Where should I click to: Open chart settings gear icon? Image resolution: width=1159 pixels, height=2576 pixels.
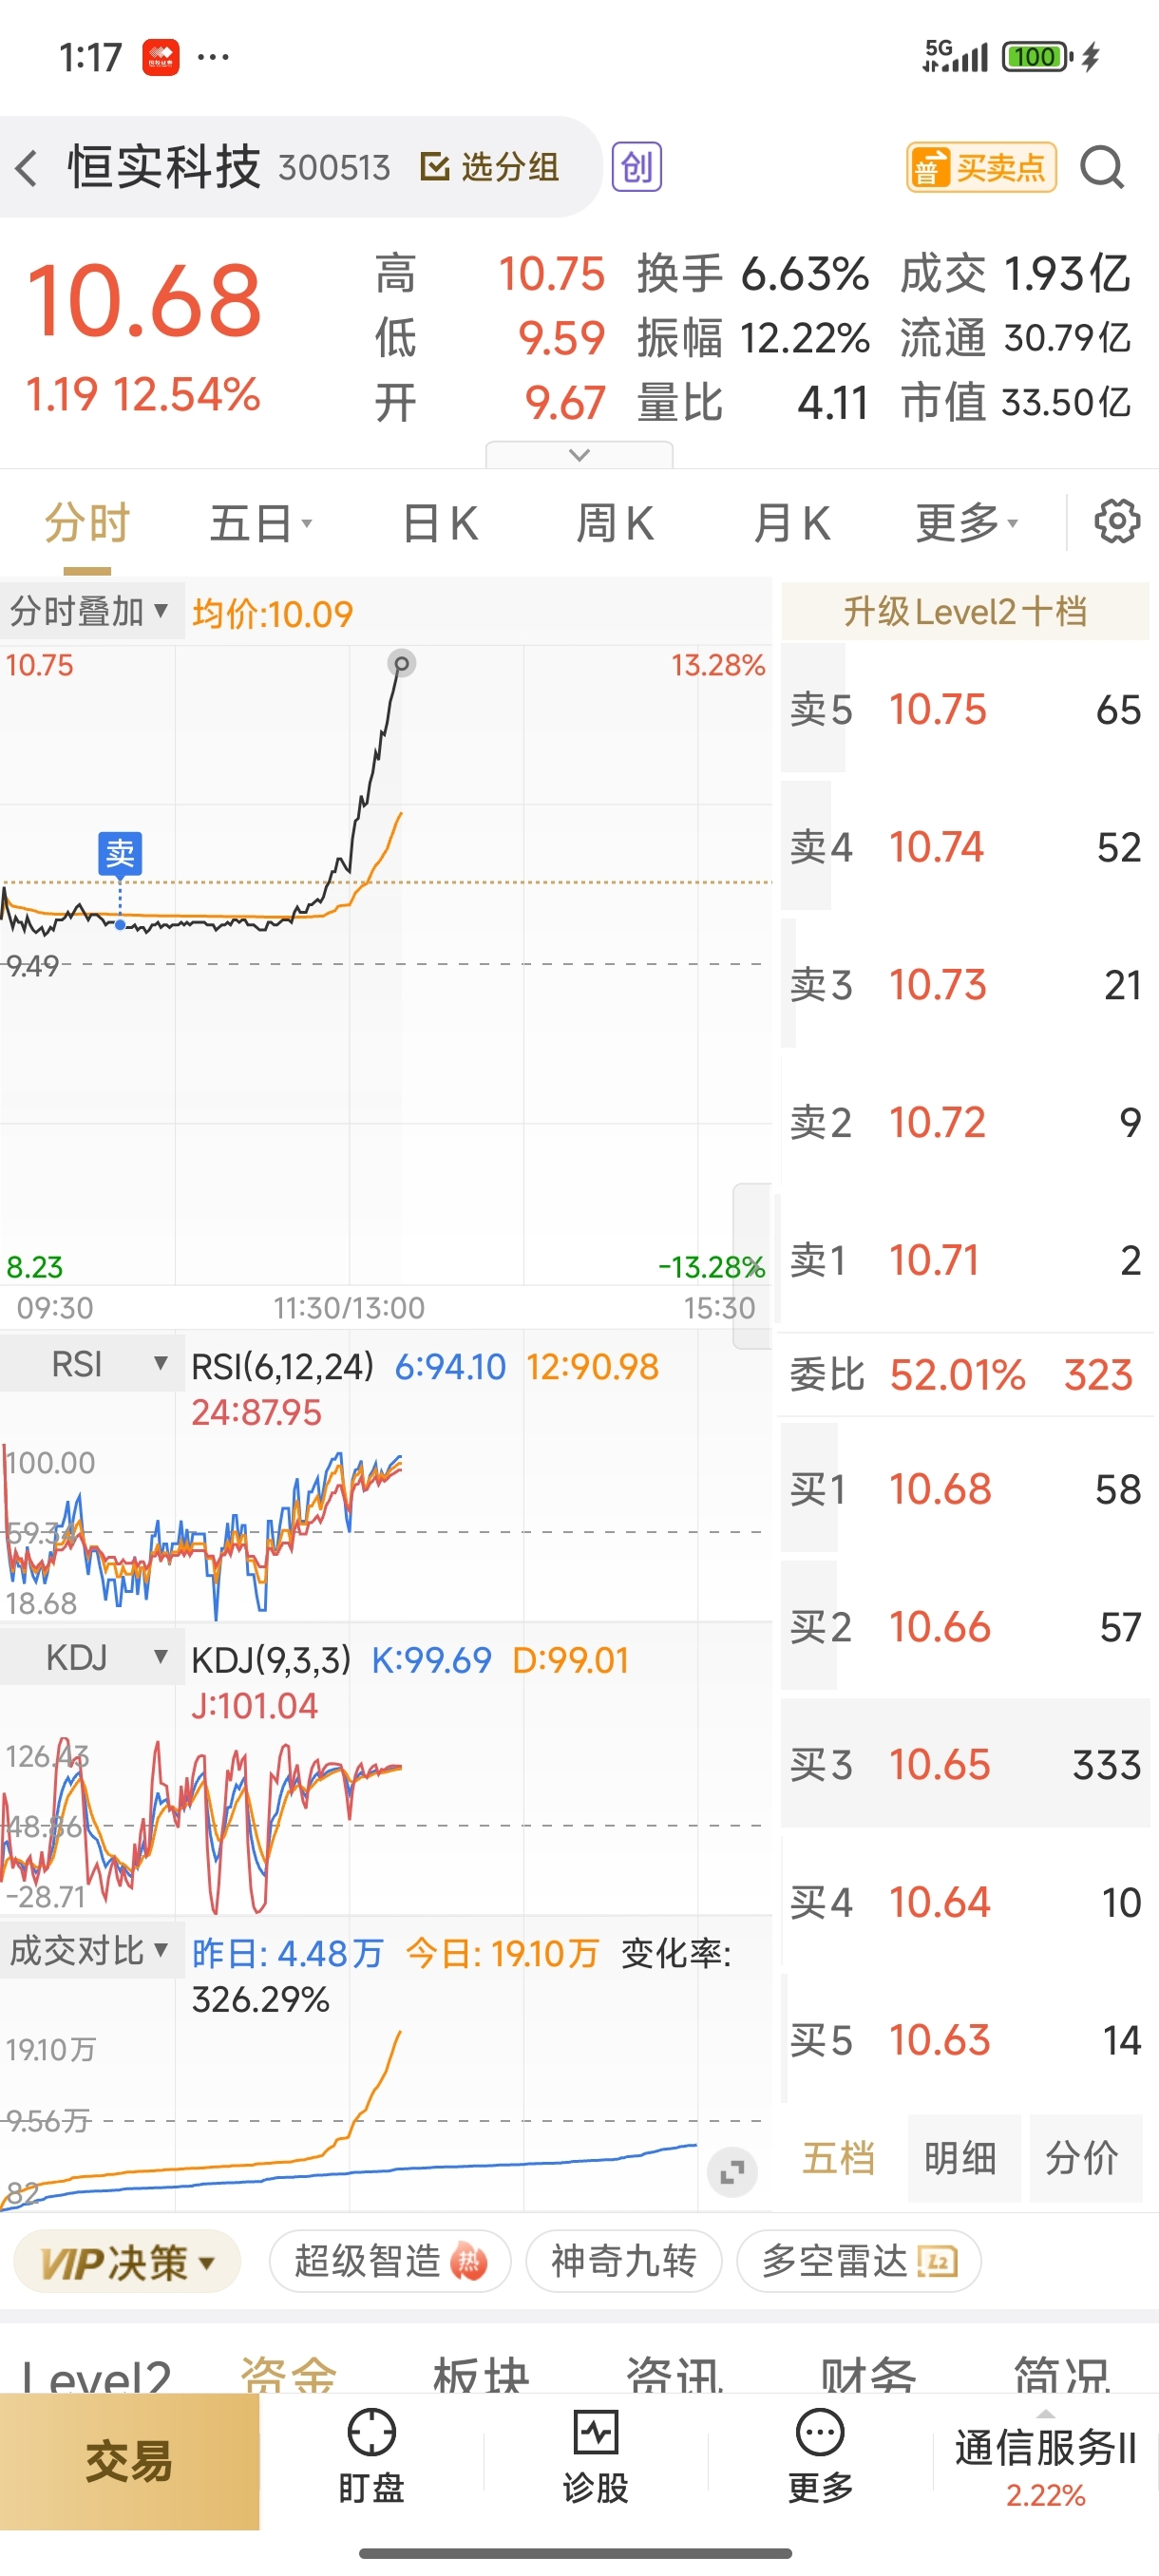pos(1116,521)
